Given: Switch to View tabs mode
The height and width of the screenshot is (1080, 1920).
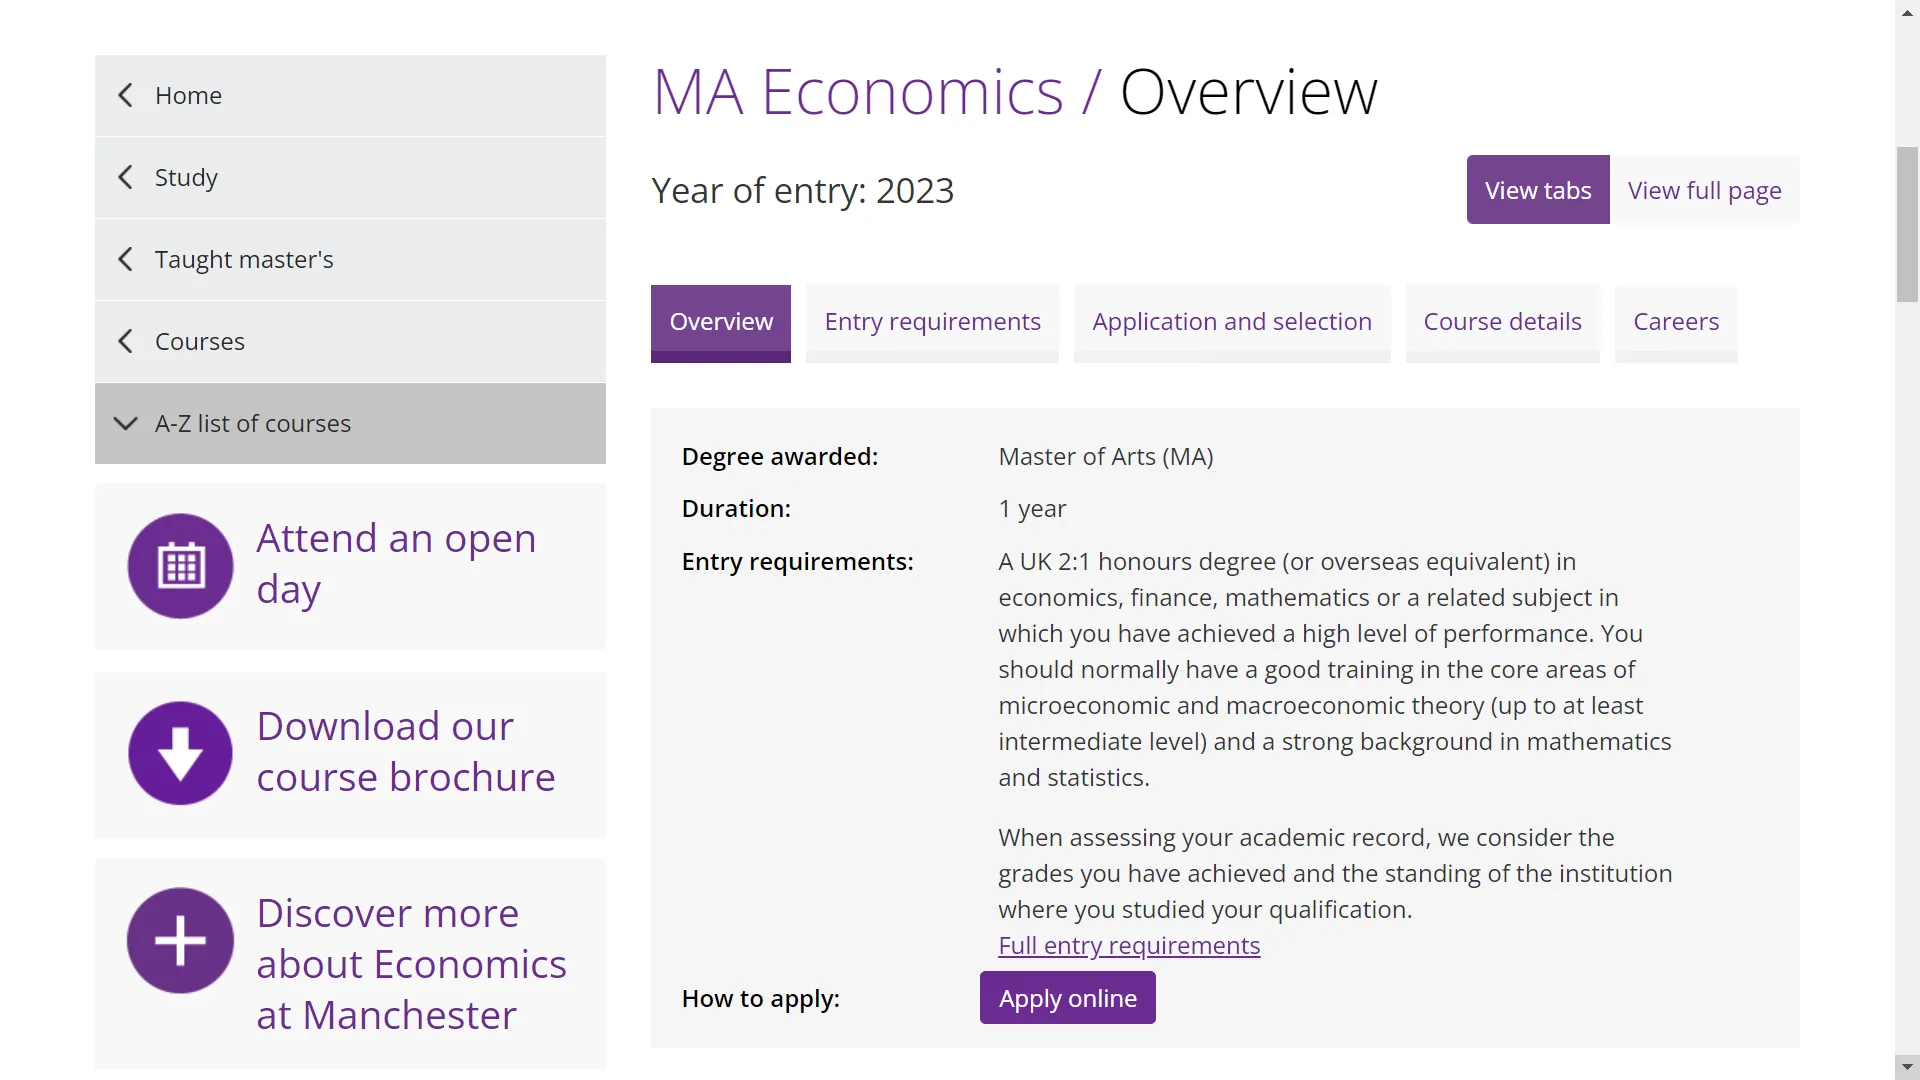Looking at the screenshot, I should coord(1537,190).
